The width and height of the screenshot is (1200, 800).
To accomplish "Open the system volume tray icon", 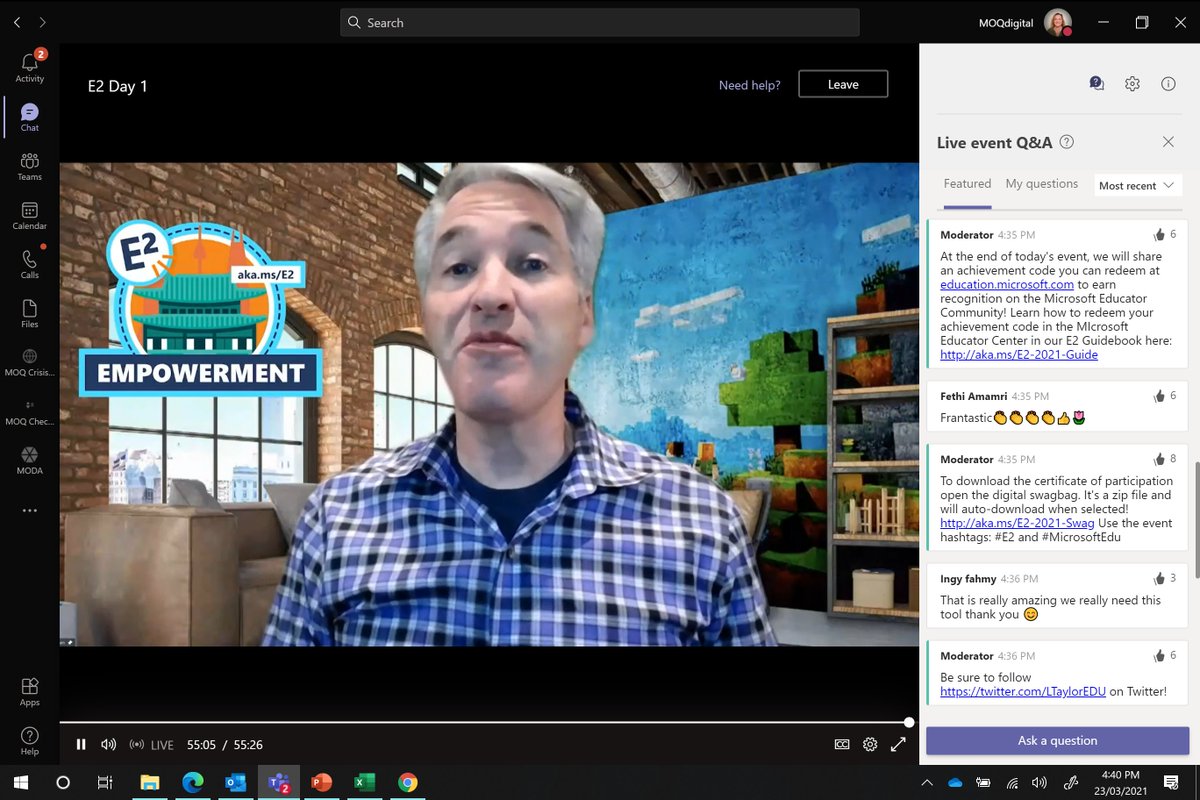I will coord(1040,782).
